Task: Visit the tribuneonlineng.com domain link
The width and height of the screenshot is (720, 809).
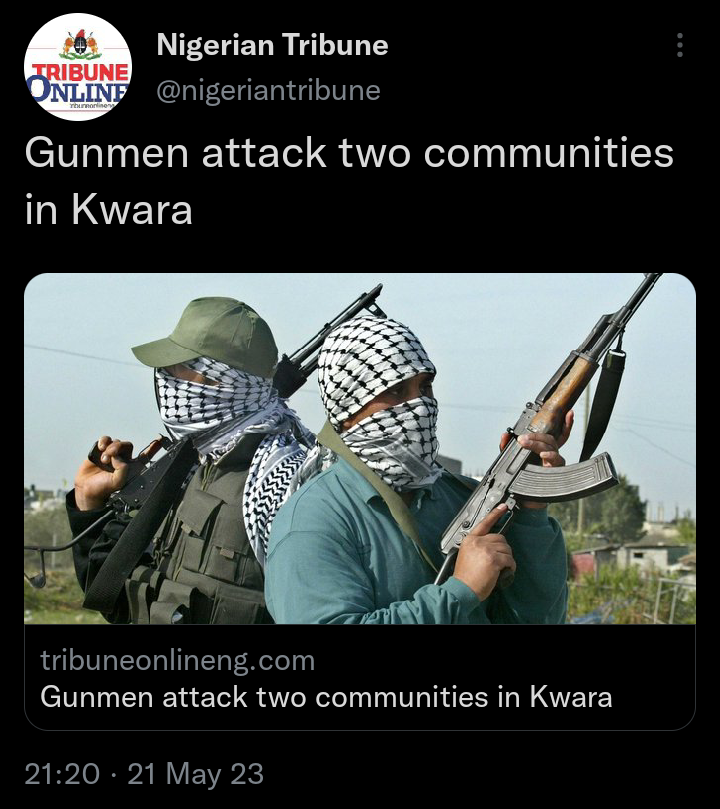Action: coord(177,660)
